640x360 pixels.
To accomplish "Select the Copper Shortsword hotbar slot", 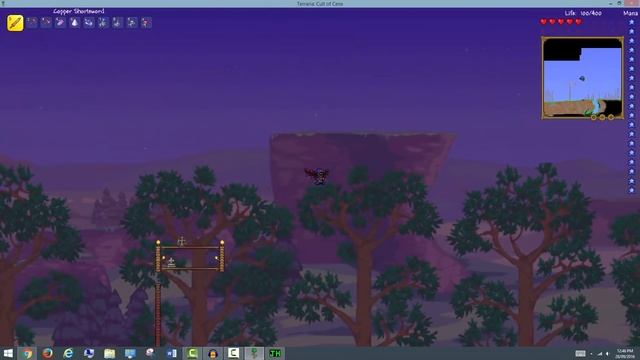I will coord(15,22).
